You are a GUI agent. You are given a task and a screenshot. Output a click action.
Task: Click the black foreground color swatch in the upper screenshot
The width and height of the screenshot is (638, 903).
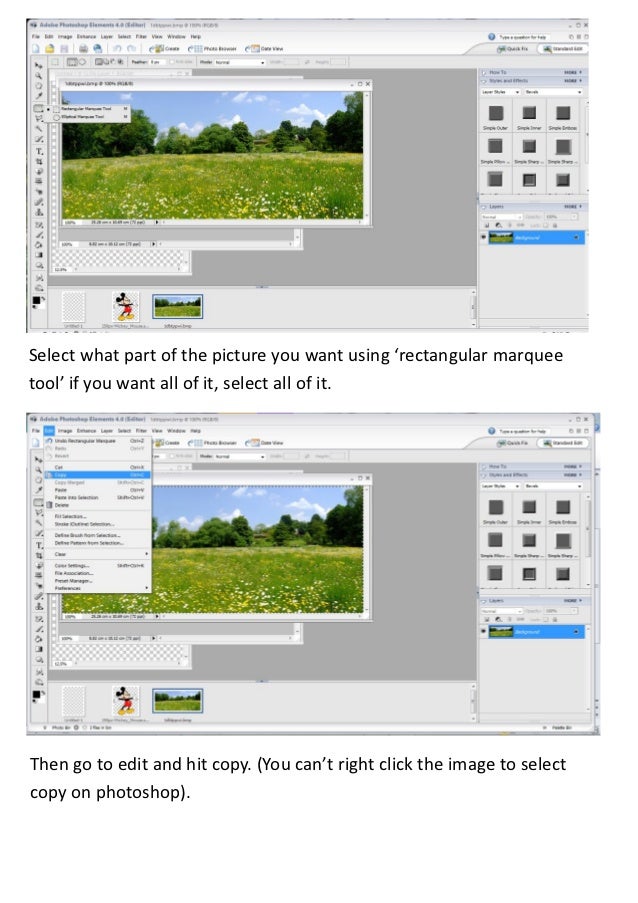(x=37, y=300)
